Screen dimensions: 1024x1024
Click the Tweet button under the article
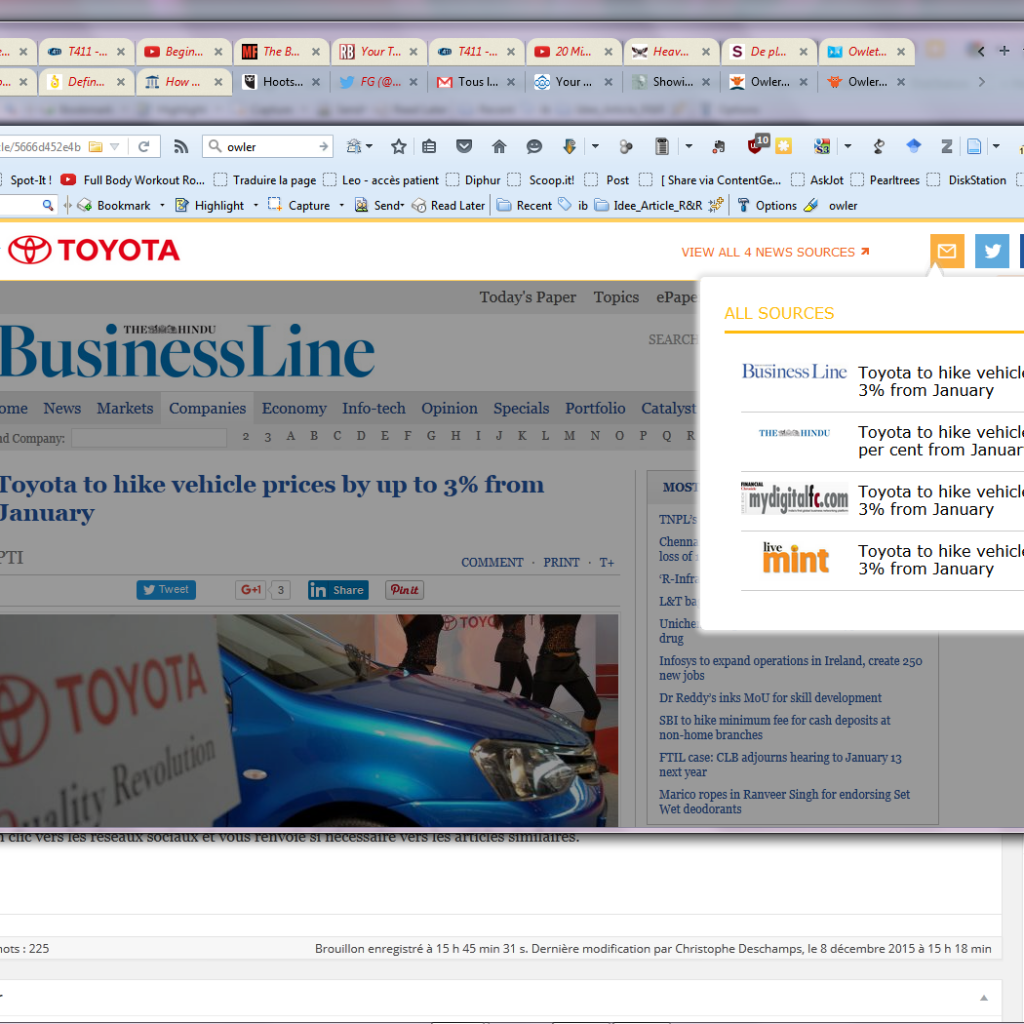(166, 590)
